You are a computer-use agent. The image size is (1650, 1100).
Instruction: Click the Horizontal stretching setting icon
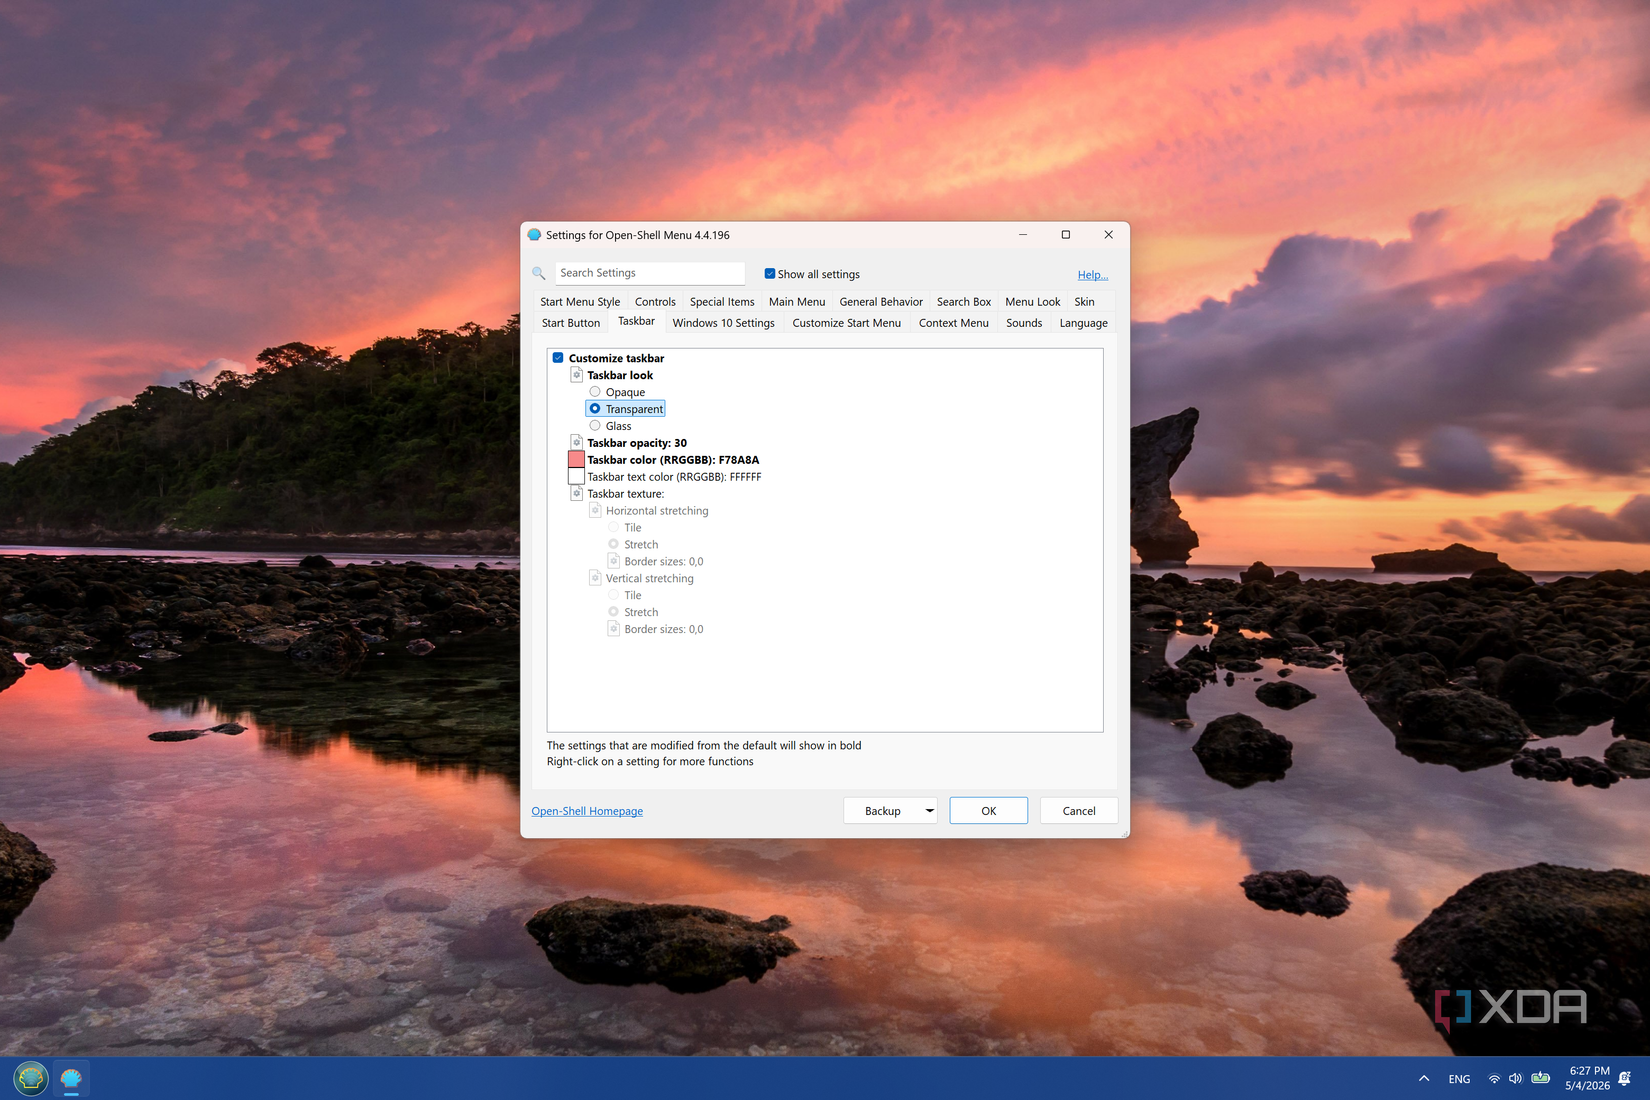coord(595,510)
